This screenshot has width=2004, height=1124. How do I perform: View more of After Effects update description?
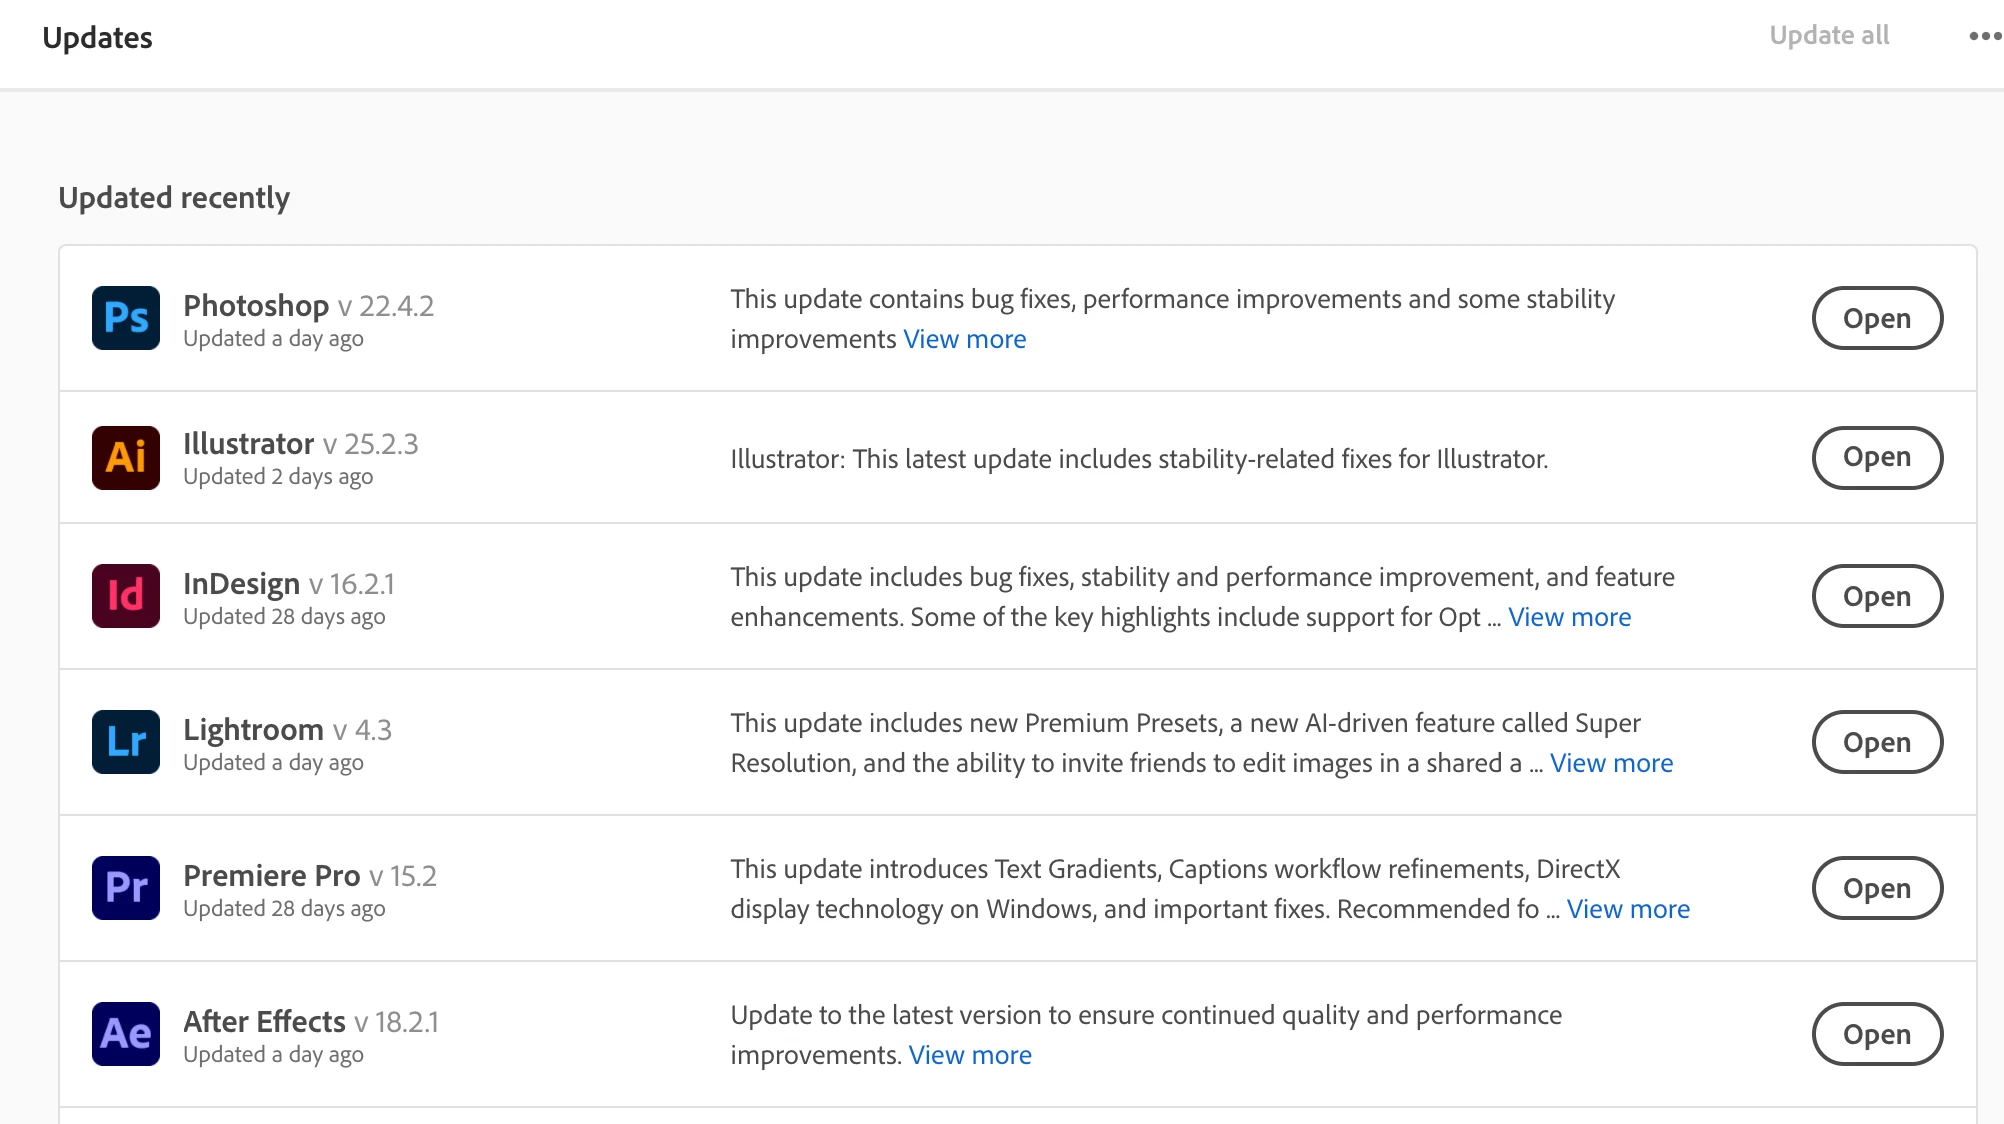click(x=970, y=1056)
